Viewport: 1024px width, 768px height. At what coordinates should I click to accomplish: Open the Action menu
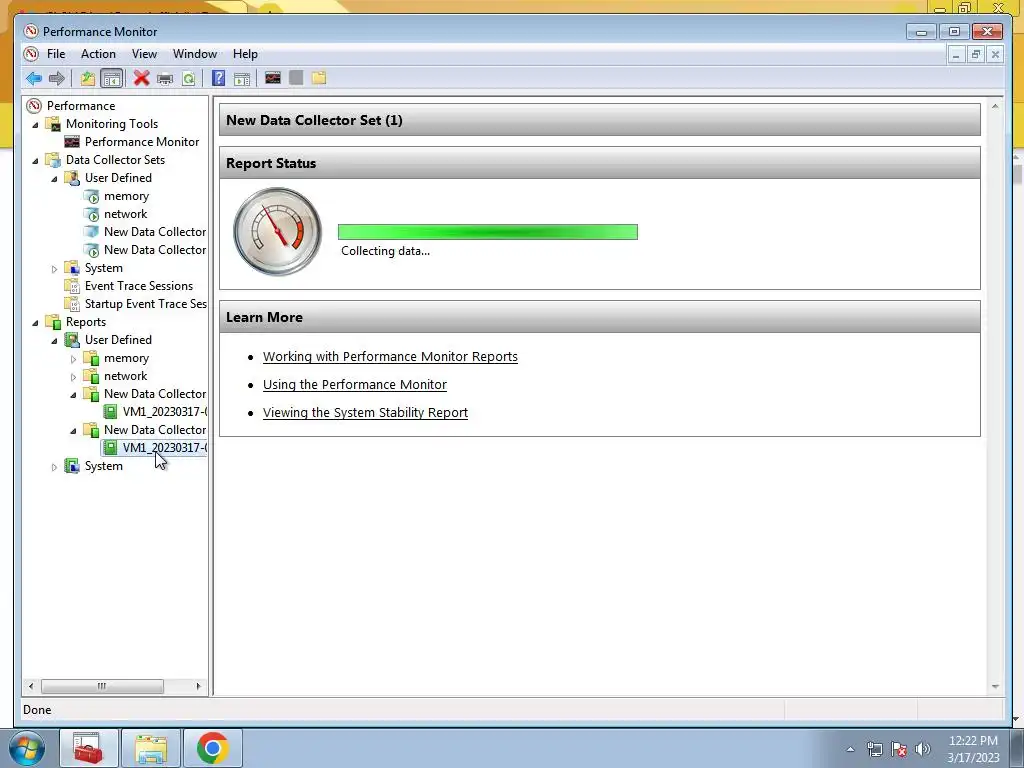tap(98, 54)
